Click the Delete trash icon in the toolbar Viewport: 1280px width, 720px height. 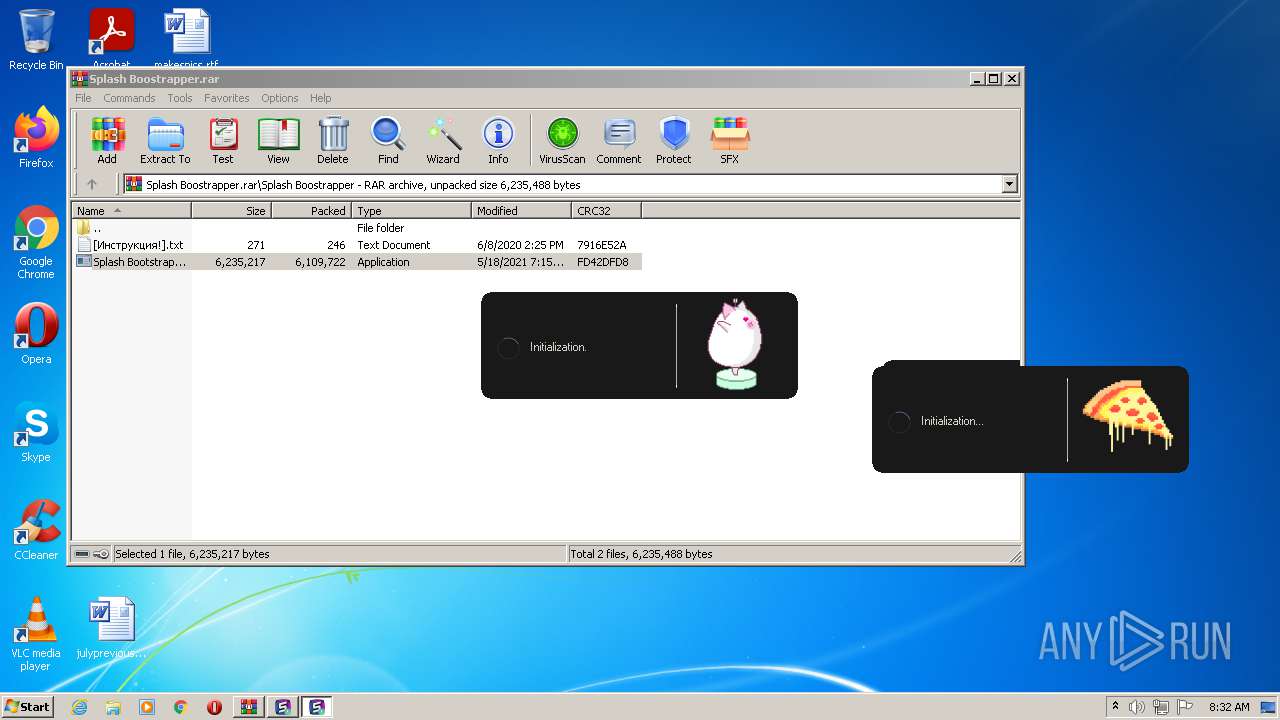tap(333, 141)
